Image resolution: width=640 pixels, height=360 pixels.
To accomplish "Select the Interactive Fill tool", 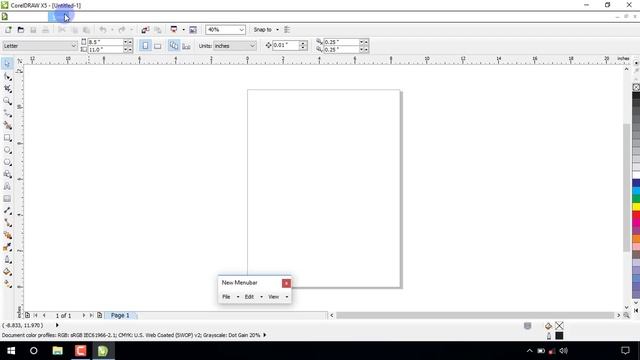I will click(x=7, y=284).
